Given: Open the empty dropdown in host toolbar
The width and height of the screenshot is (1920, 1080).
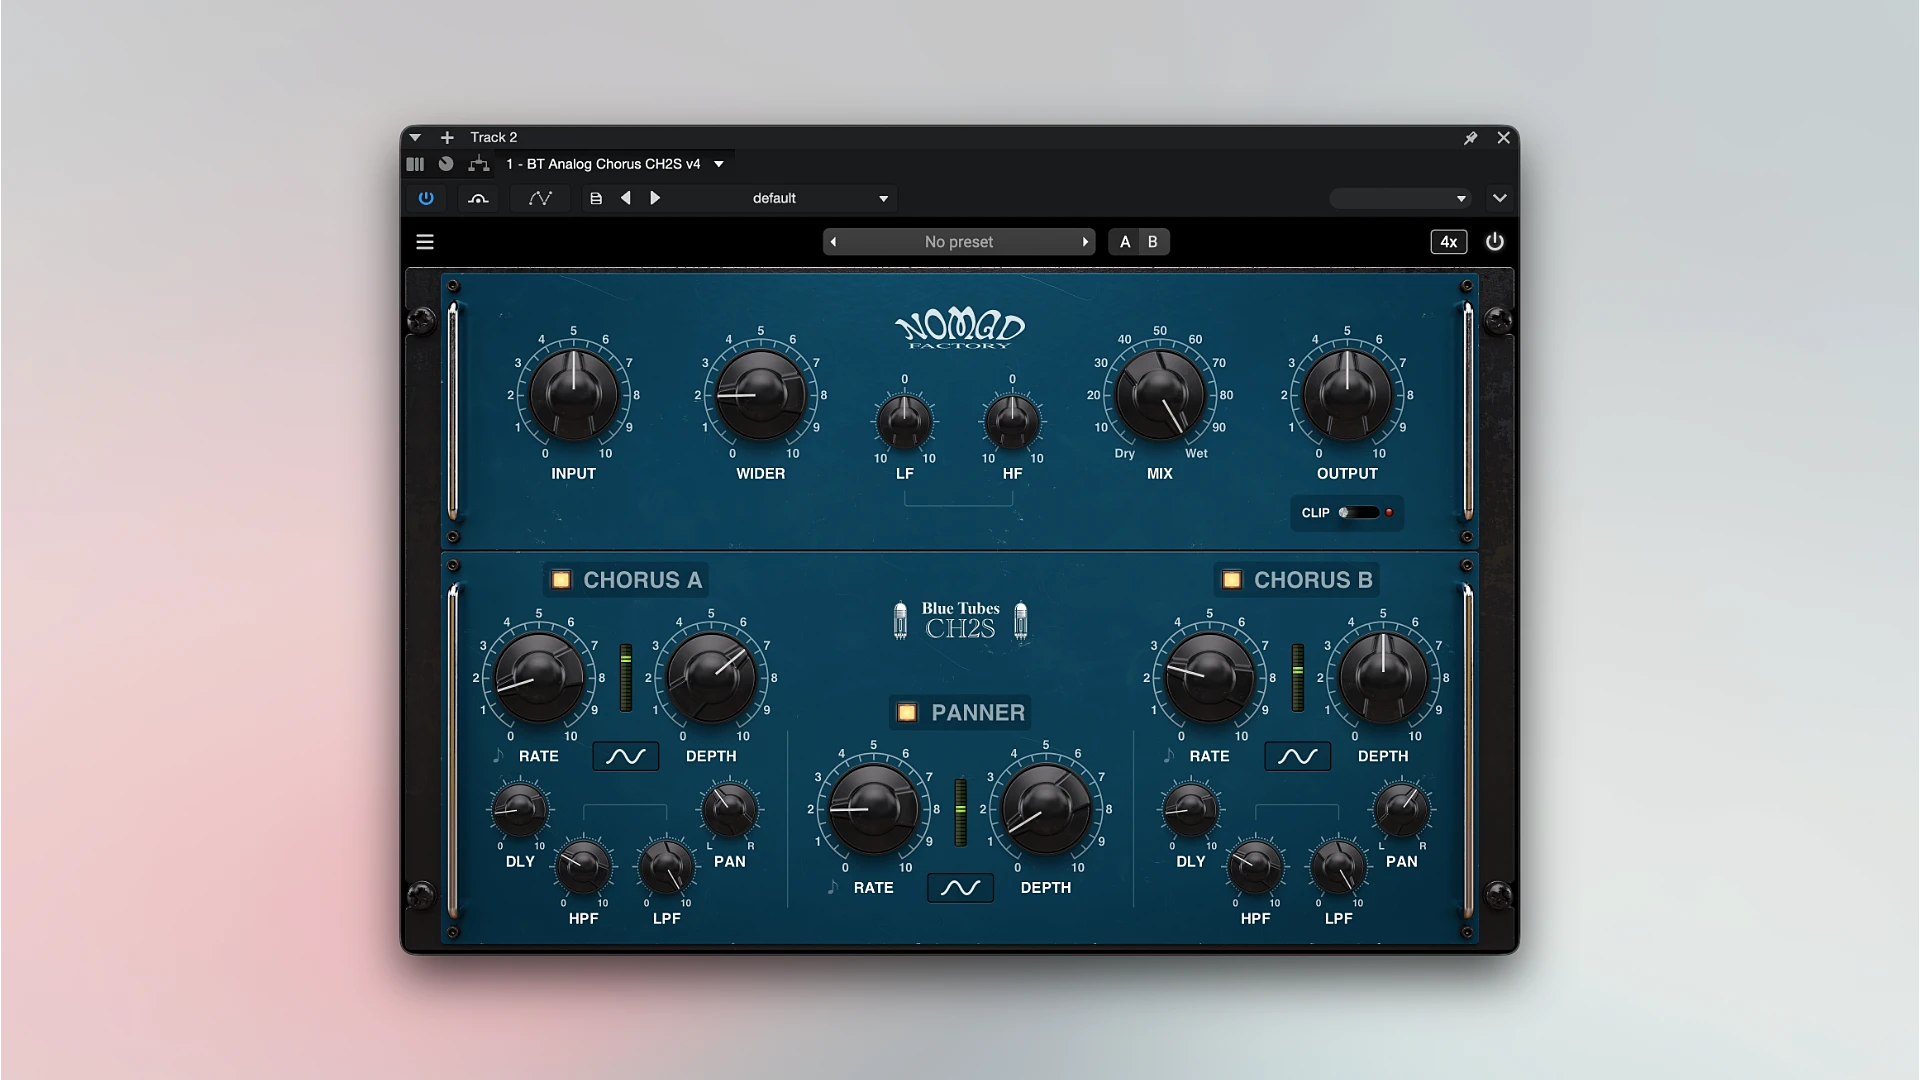Looking at the screenshot, I should 1400,198.
